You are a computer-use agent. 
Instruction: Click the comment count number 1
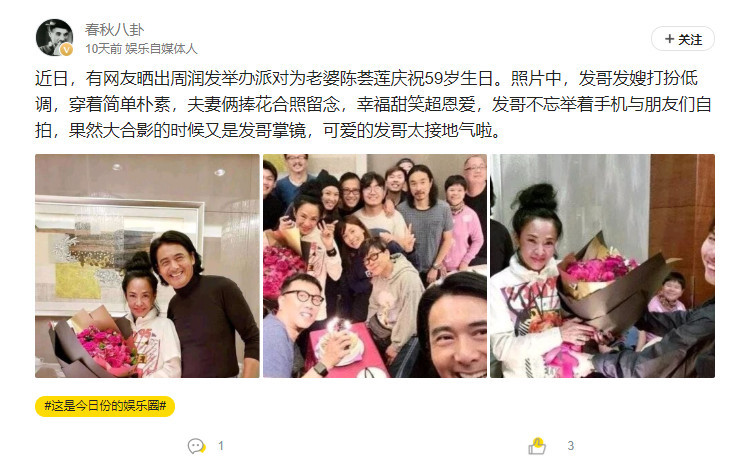click(x=221, y=446)
